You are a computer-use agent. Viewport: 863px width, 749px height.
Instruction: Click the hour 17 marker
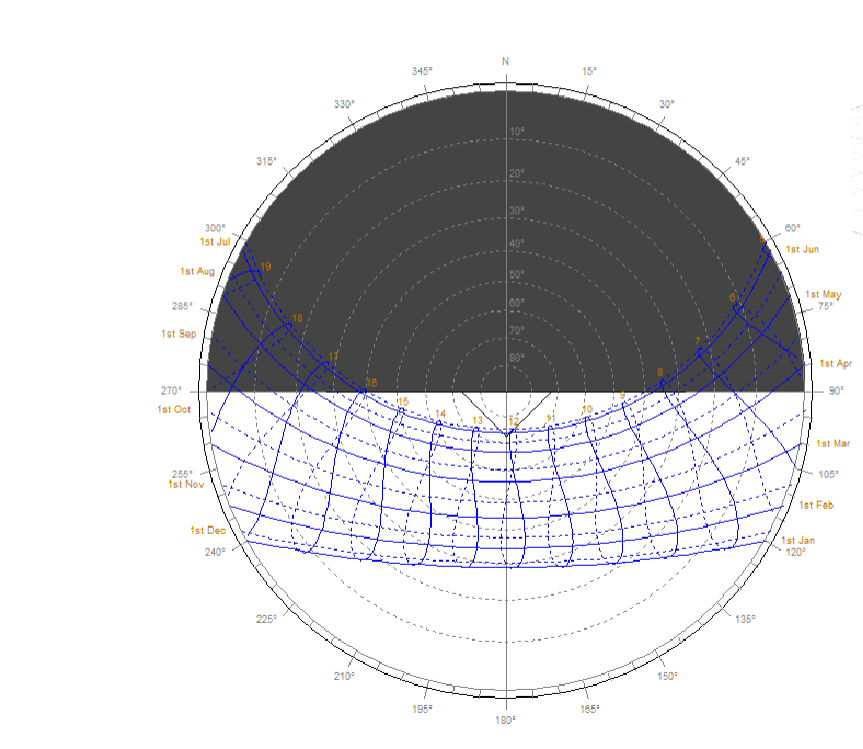[333, 357]
